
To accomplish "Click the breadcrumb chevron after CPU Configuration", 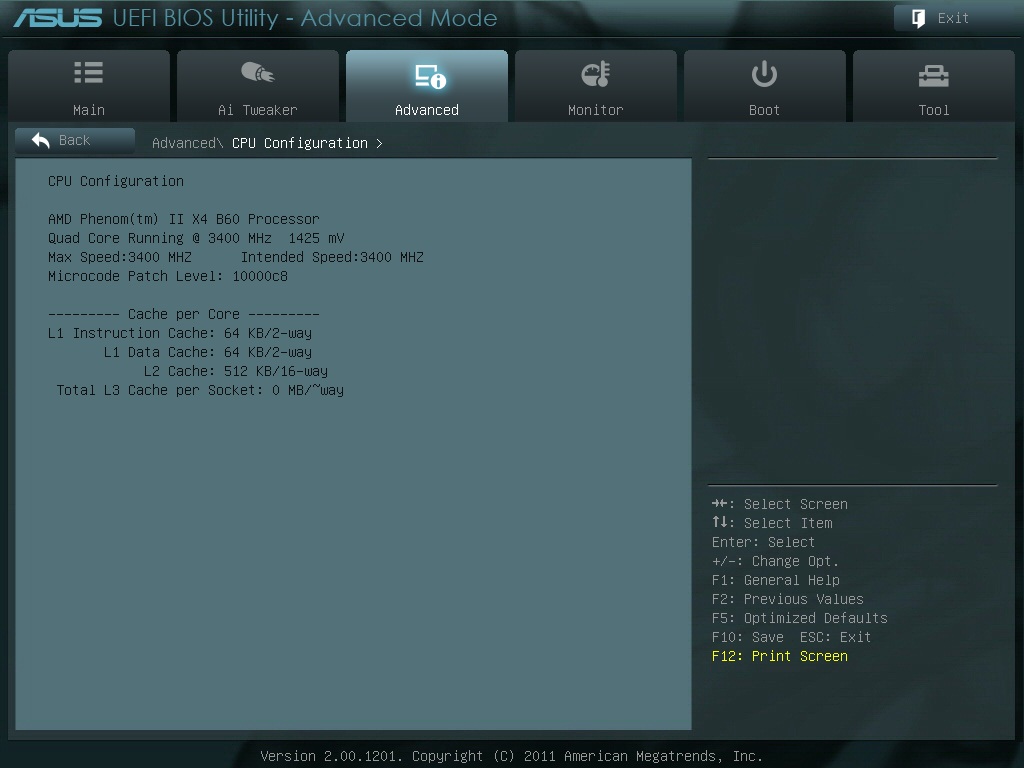I will click(379, 143).
